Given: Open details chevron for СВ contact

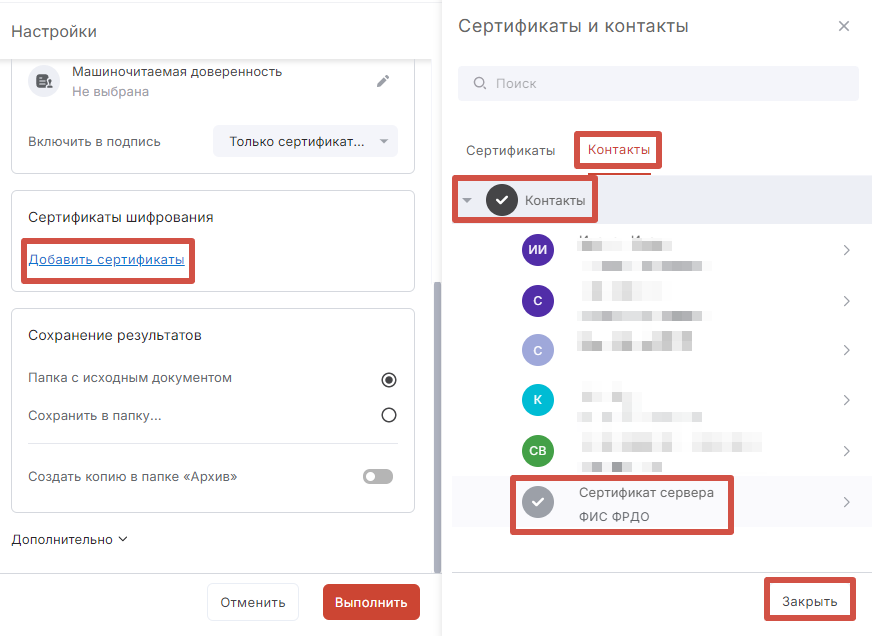Looking at the screenshot, I should [x=846, y=451].
